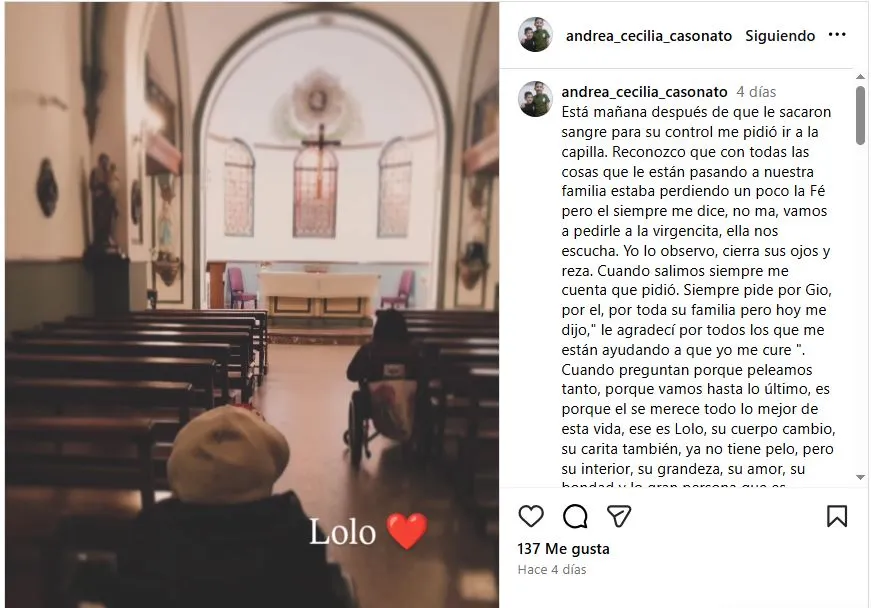View the list of 137 Me gusta
The image size is (871, 608).
pyautogui.click(x=563, y=549)
